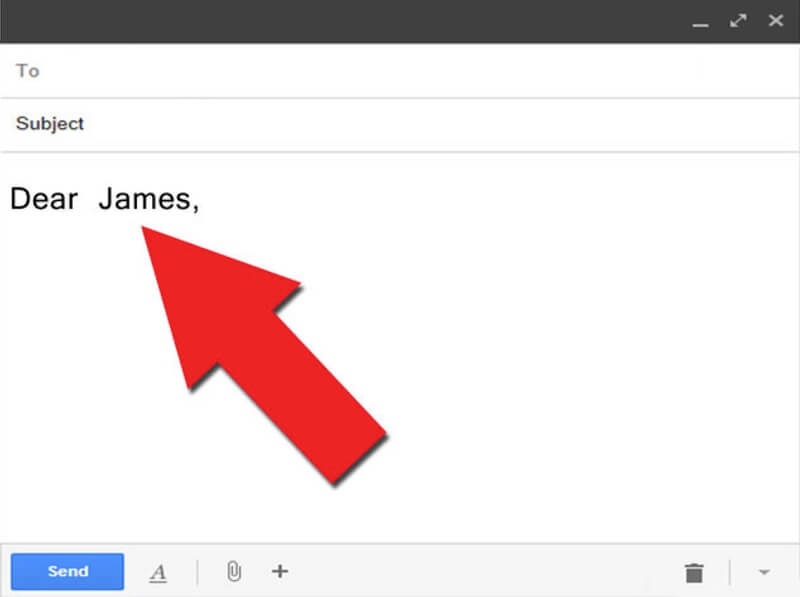This screenshot has height=597, width=800.
Task: Close the compose window with the X
Action: tap(776, 20)
